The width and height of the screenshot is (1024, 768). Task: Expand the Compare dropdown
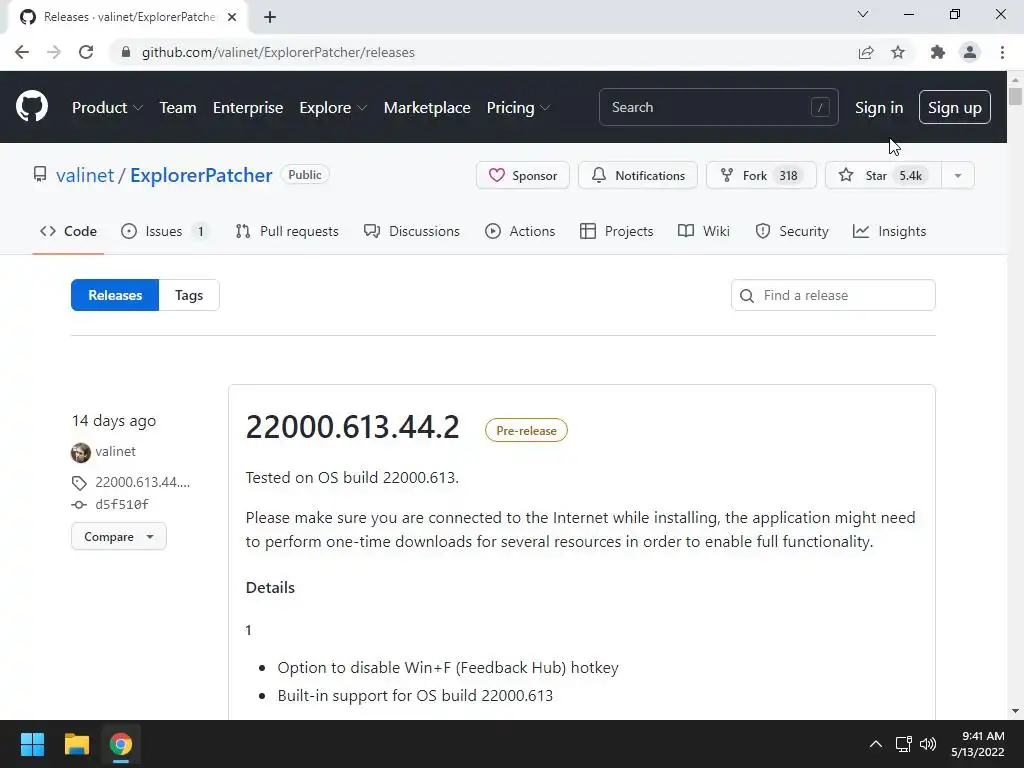point(119,536)
